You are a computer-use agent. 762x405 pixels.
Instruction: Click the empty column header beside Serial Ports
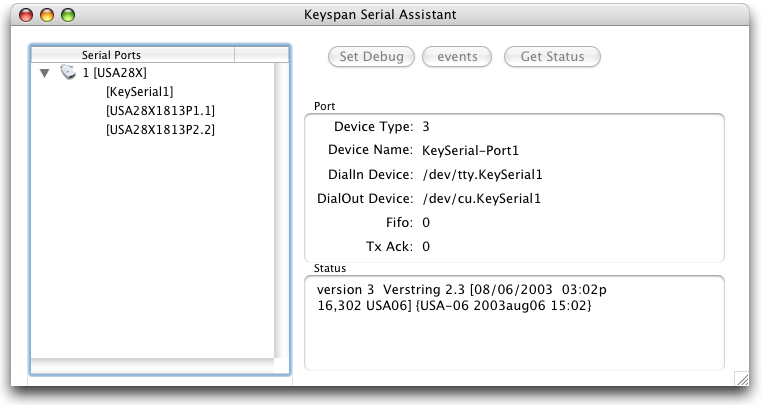[261, 55]
